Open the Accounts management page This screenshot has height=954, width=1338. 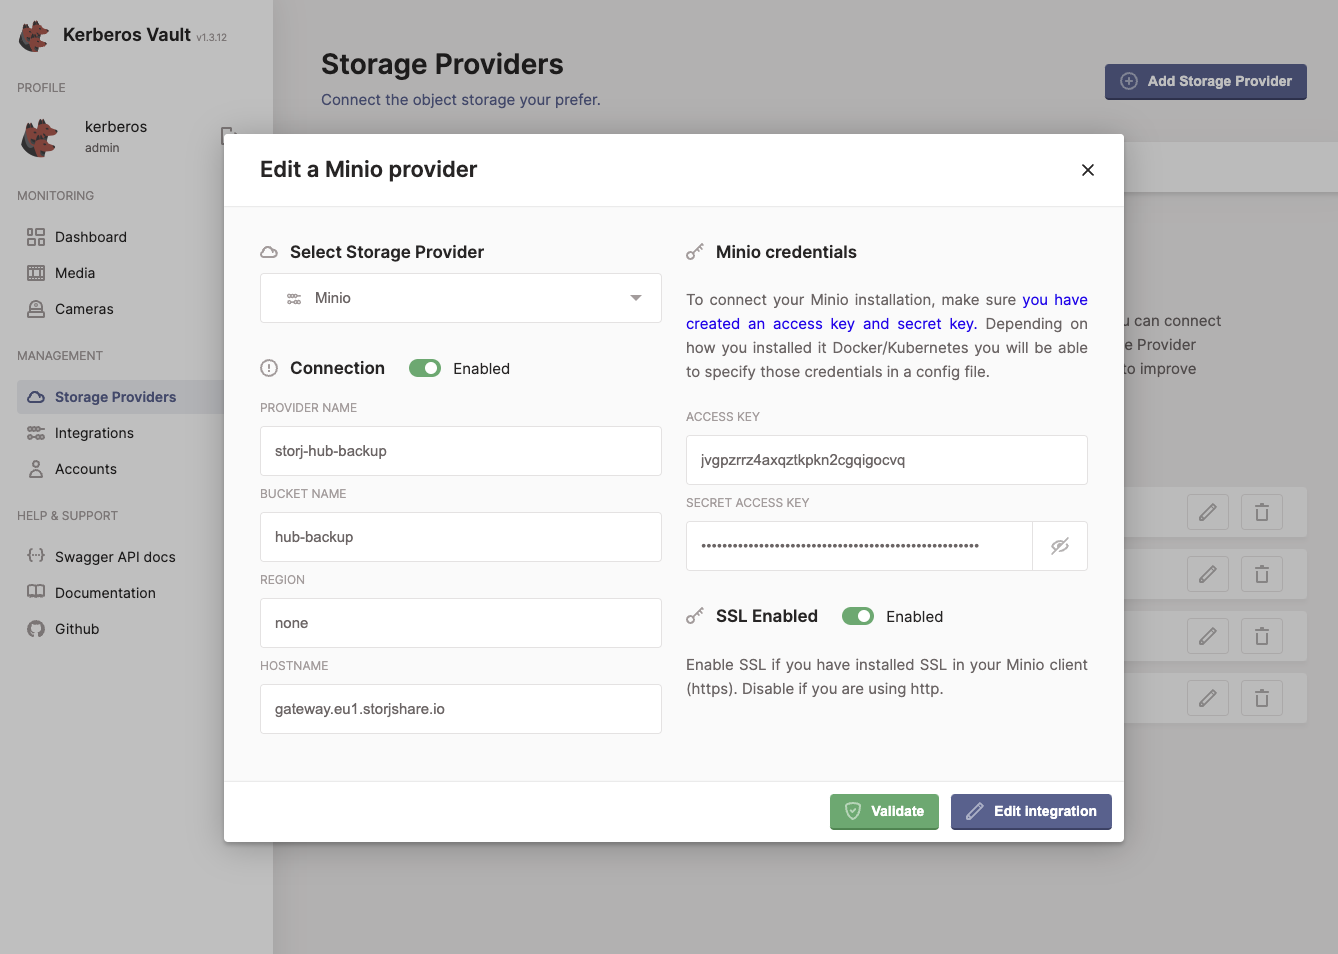85,469
